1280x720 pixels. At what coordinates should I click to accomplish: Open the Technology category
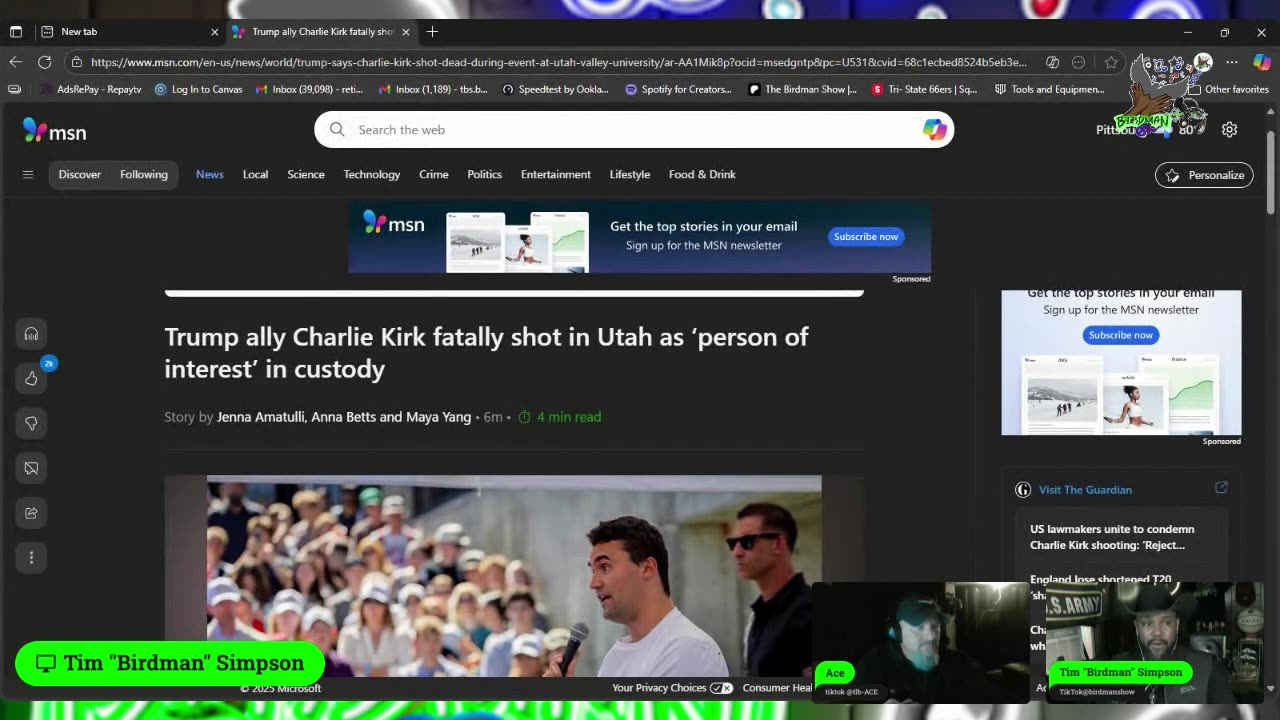tap(372, 174)
